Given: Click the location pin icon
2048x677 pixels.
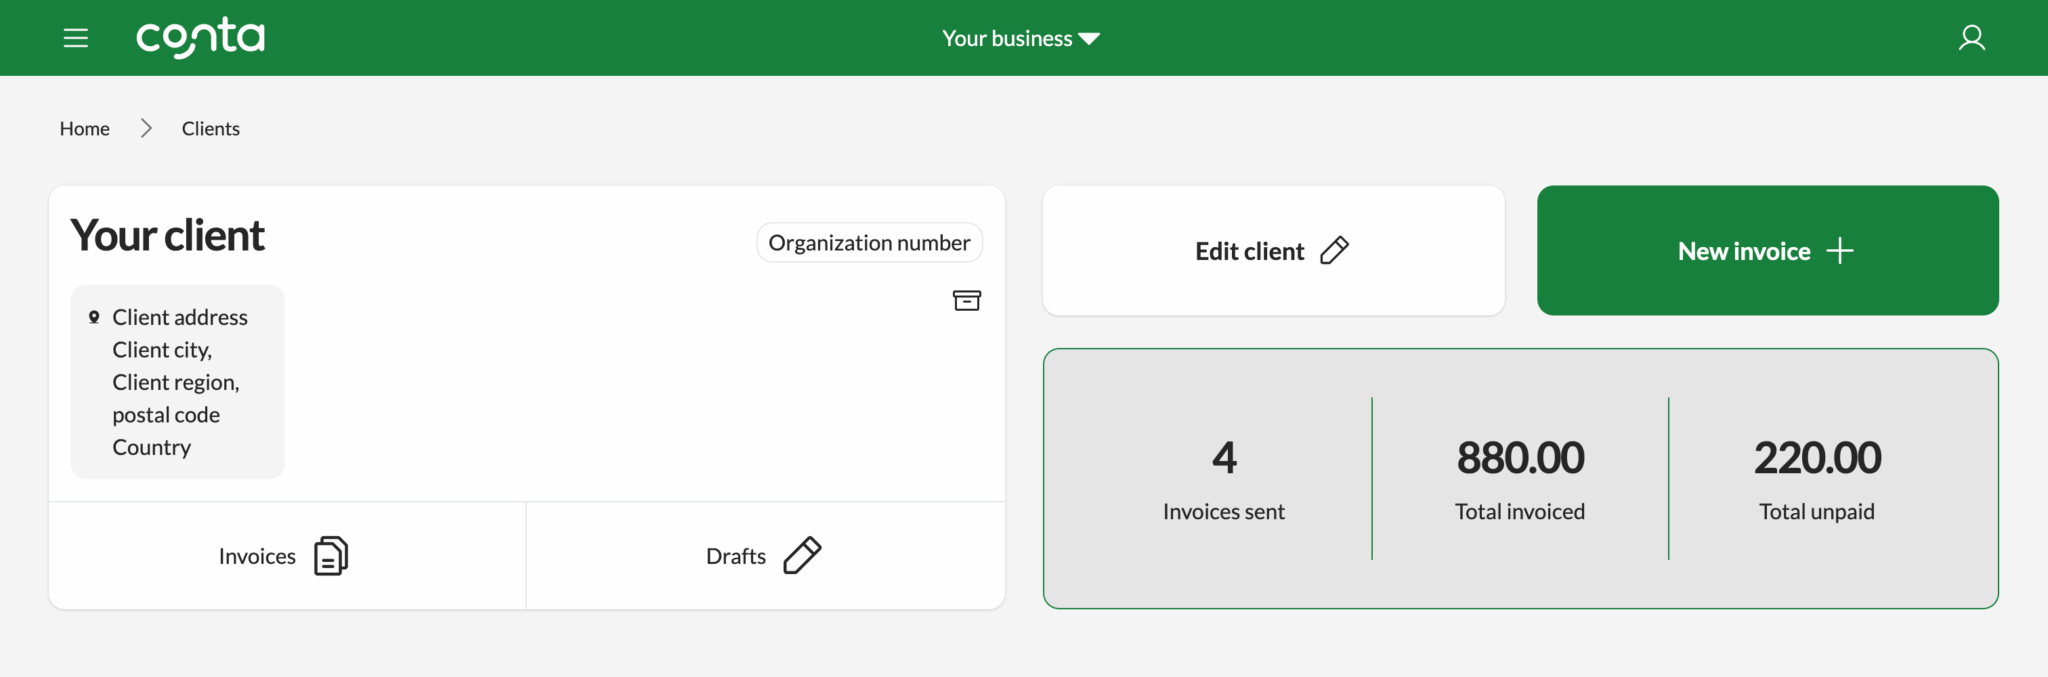Looking at the screenshot, I should tap(94, 317).
